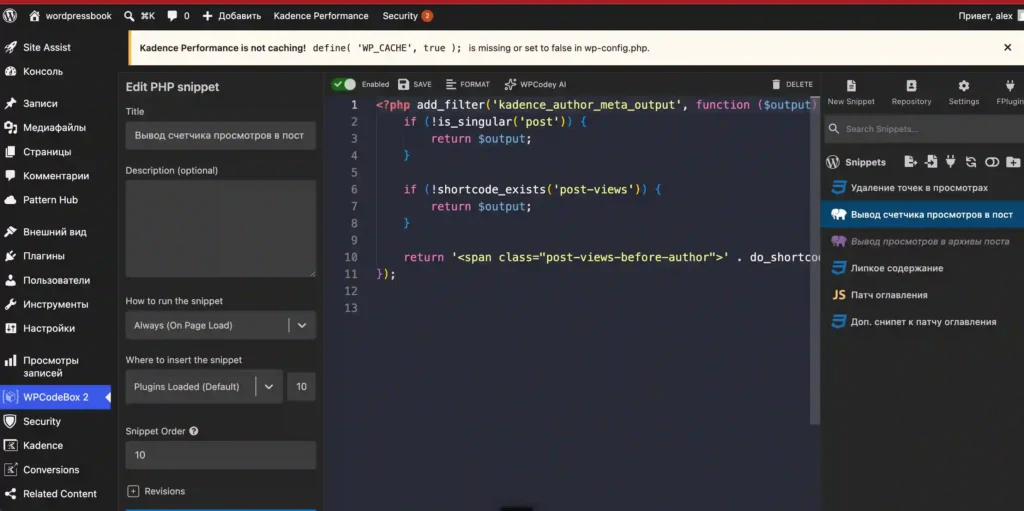Dismiss the Kadence Performance caching notice

[1008, 47]
